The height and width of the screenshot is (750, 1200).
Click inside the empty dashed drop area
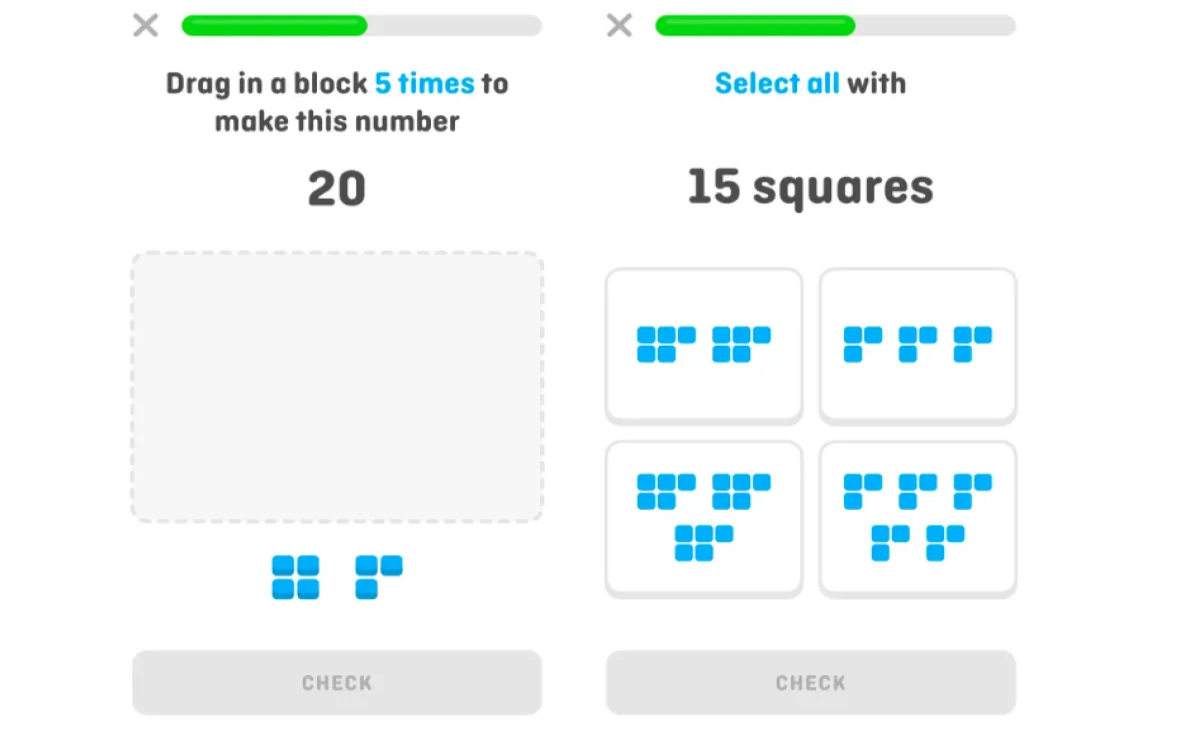[x=337, y=386]
